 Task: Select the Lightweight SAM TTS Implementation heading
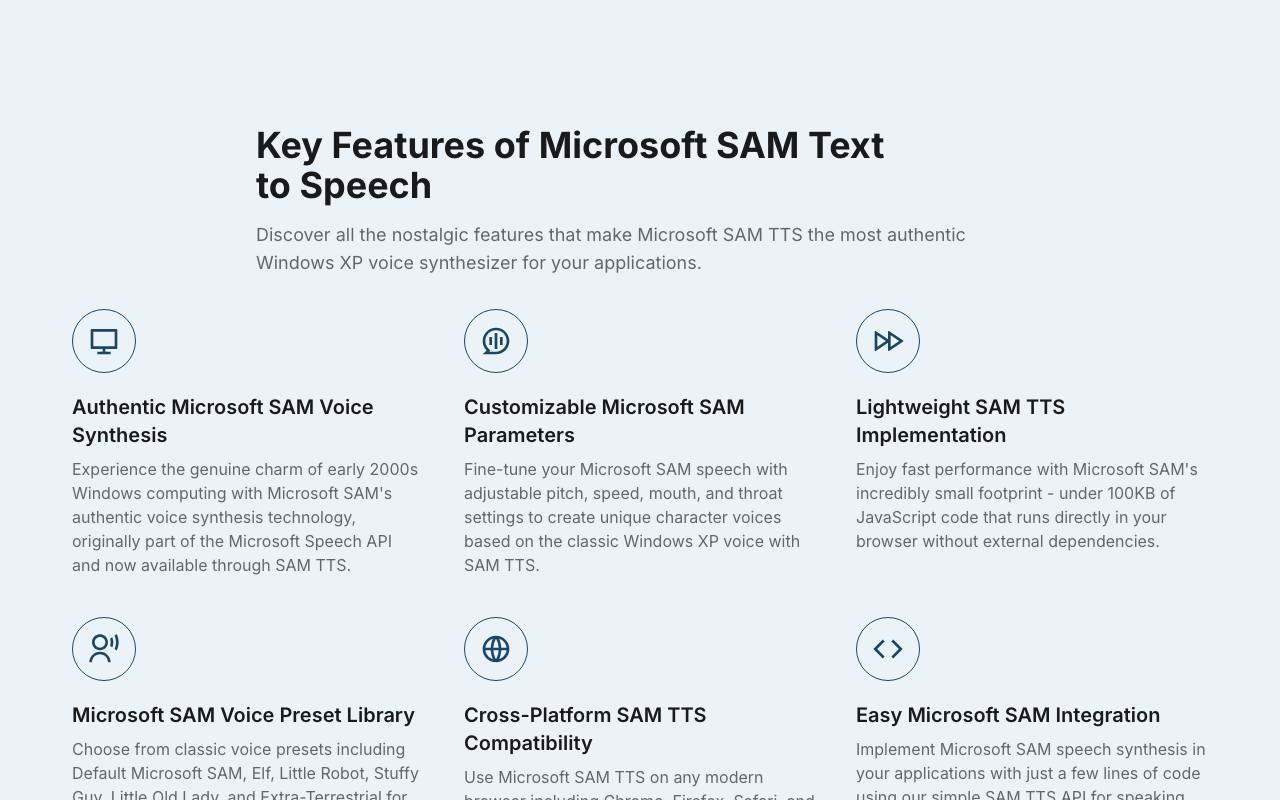click(x=960, y=421)
